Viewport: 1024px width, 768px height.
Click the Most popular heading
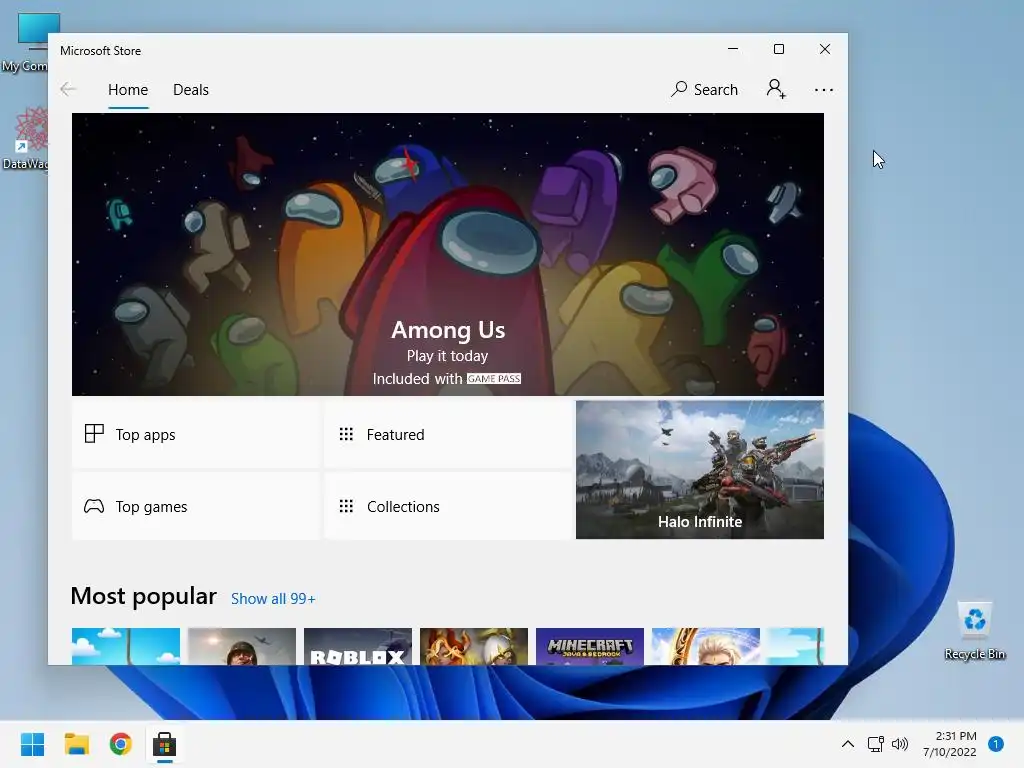(144, 596)
